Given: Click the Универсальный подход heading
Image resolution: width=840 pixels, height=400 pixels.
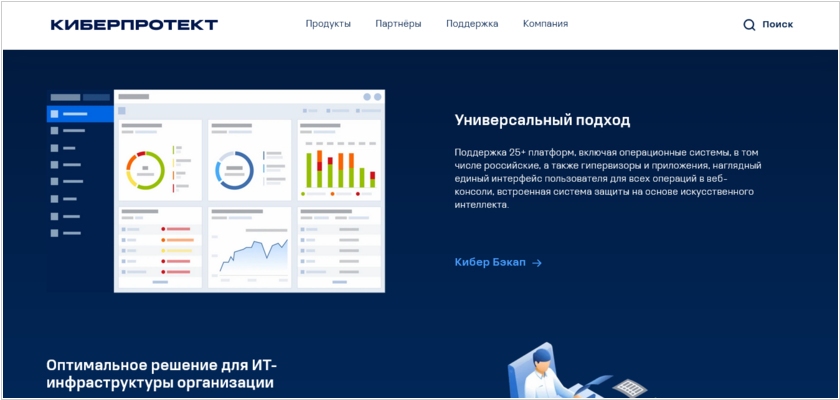Looking at the screenshot, I should [x=542, y=120].
